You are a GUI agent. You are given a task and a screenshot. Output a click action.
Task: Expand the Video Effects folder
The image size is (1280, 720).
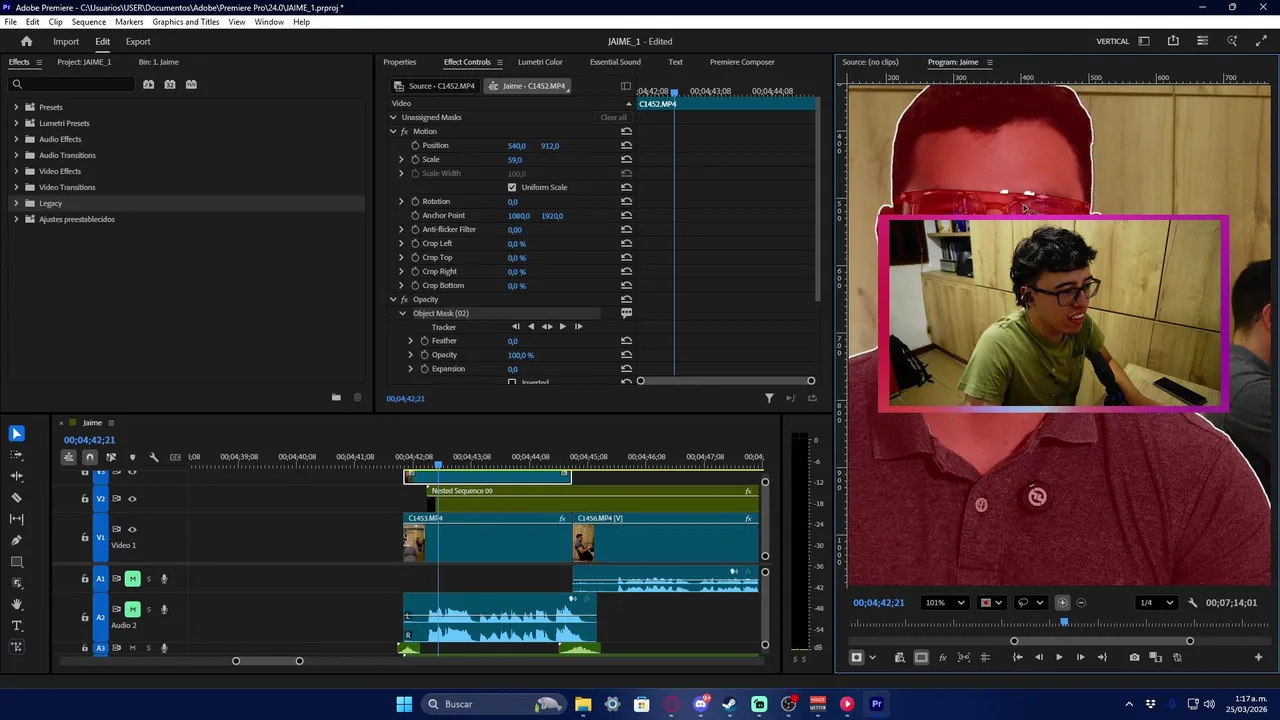(16, 171)
